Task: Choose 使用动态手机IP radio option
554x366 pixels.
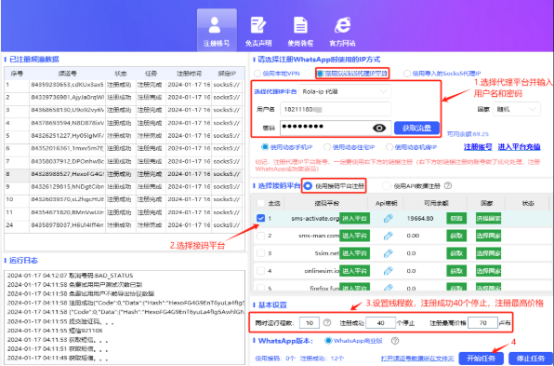Action: (x=265, y=147)
